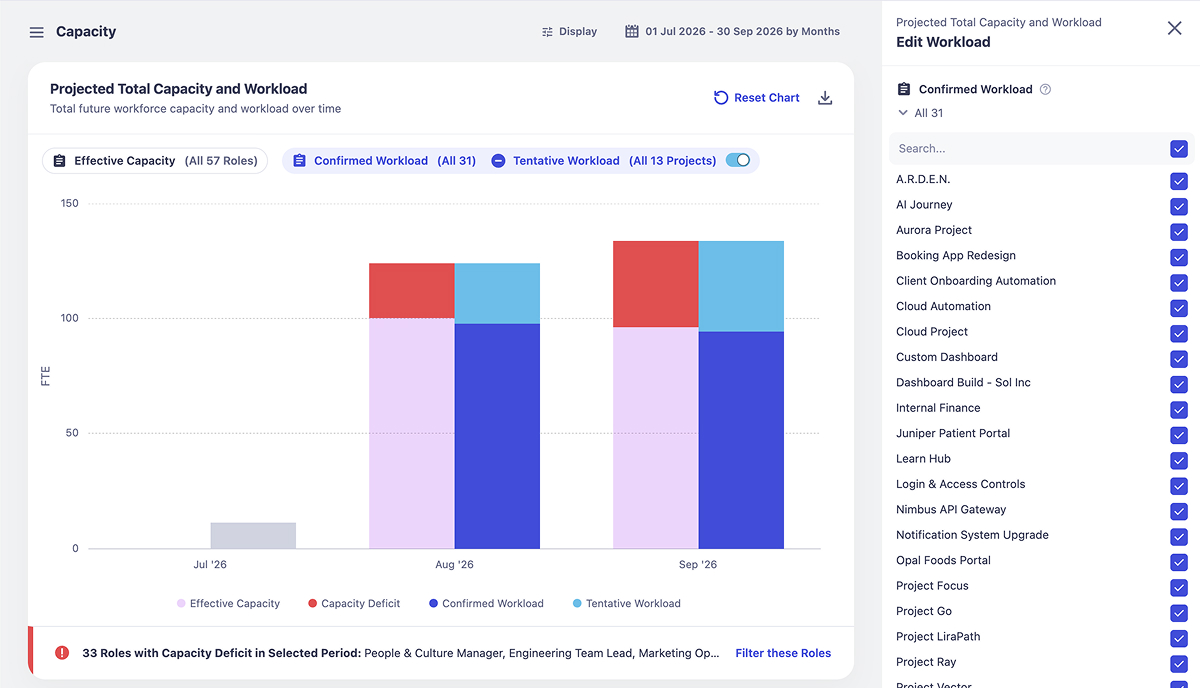Uncheck the Booking App Redesign checkbox
Screen dimensions: 1200x688
pos(1179,257)
